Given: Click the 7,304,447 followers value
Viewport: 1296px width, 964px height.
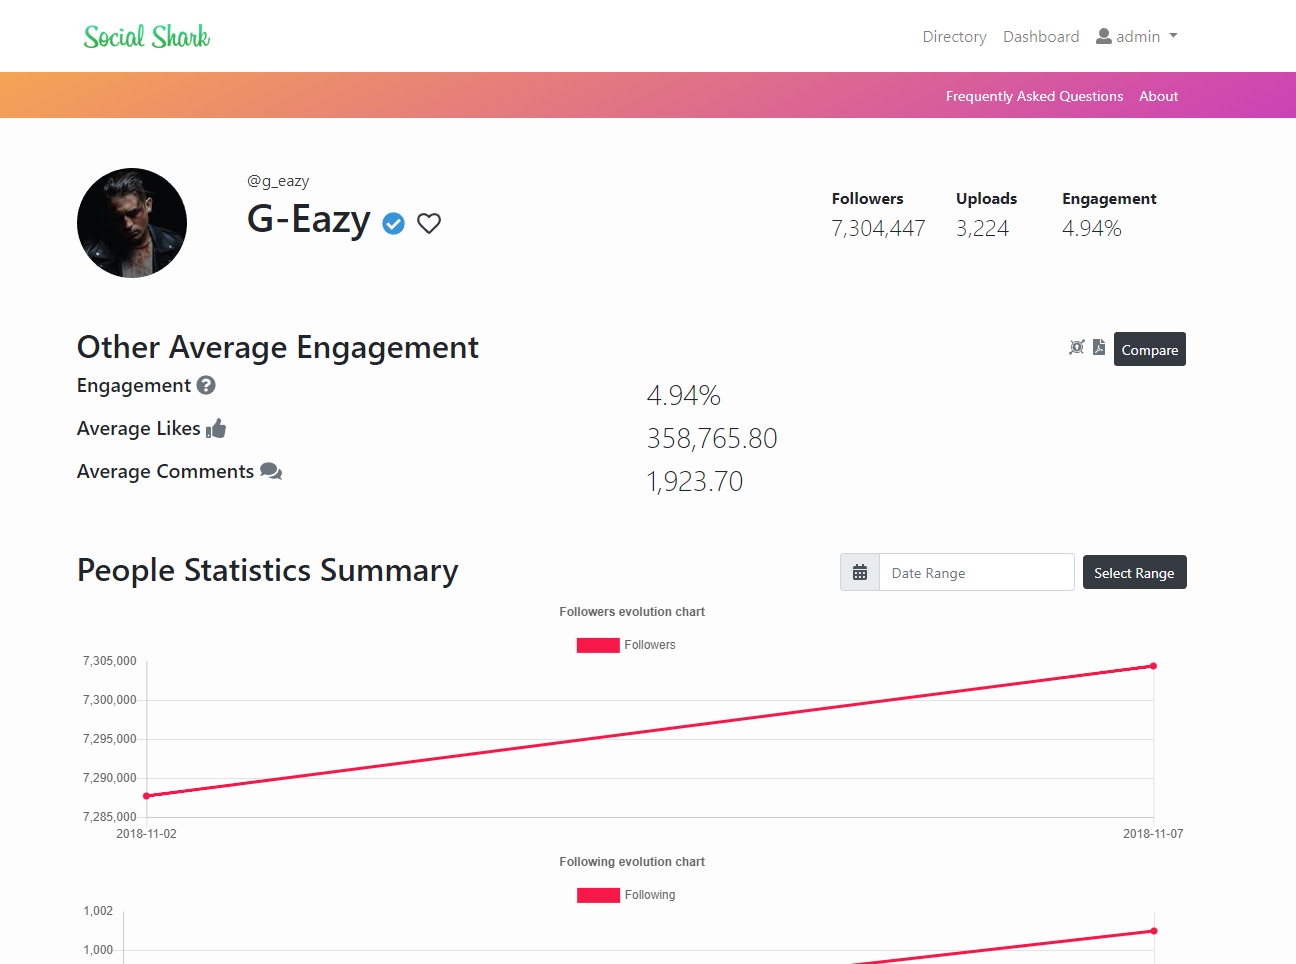Looking at the screenshot, I should pyautogui.click(x=878, y=228).
